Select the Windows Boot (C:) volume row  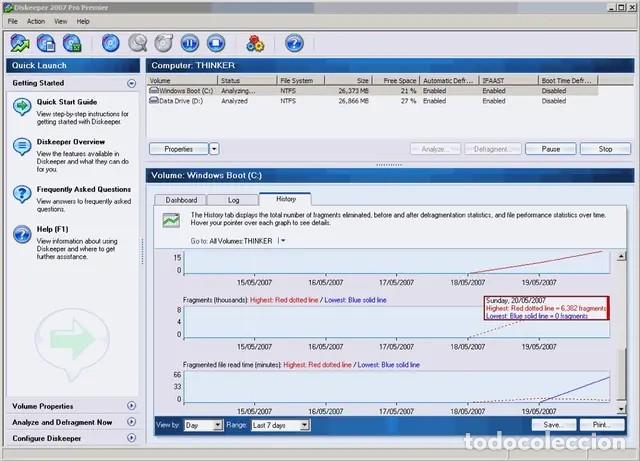coord(372,91)
